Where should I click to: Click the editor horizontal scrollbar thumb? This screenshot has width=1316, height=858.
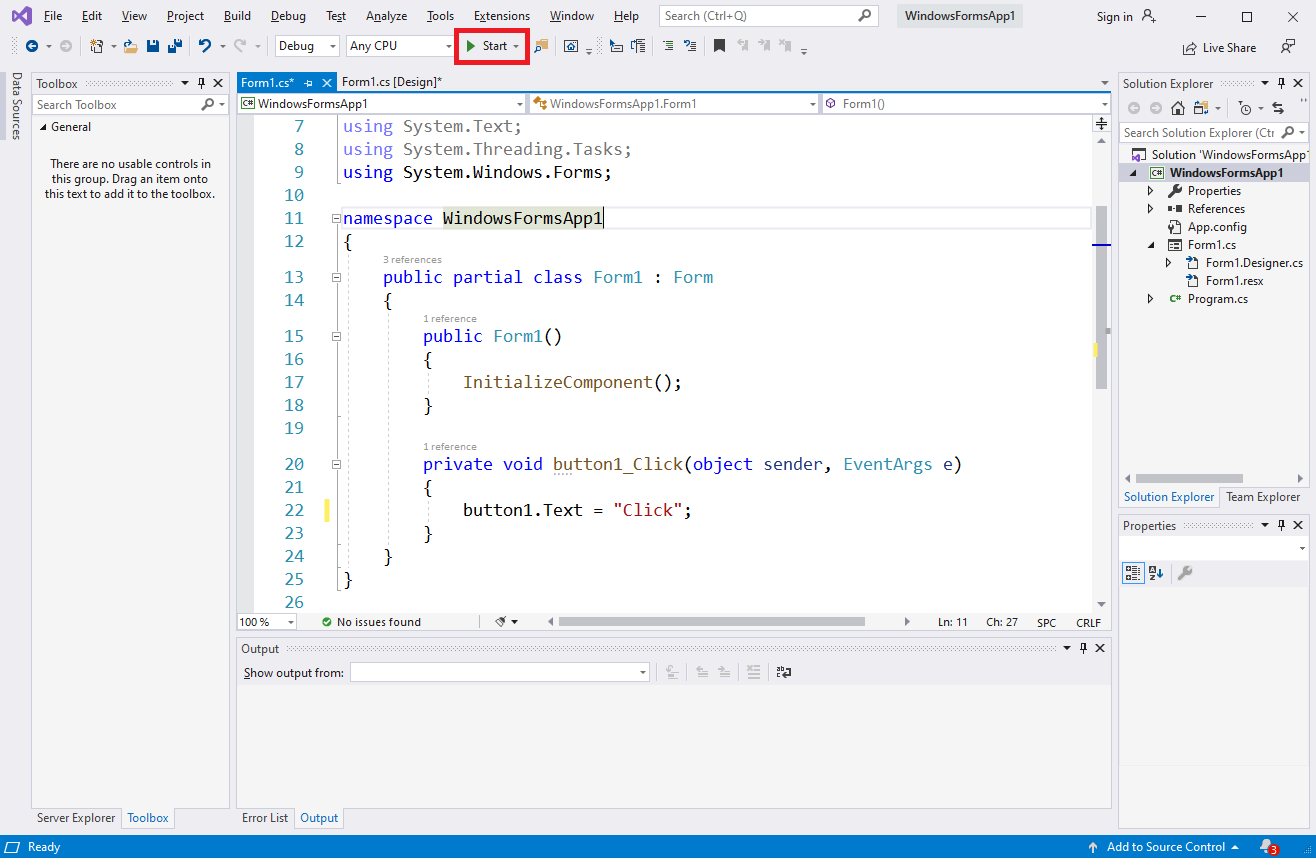coord(711,622)
